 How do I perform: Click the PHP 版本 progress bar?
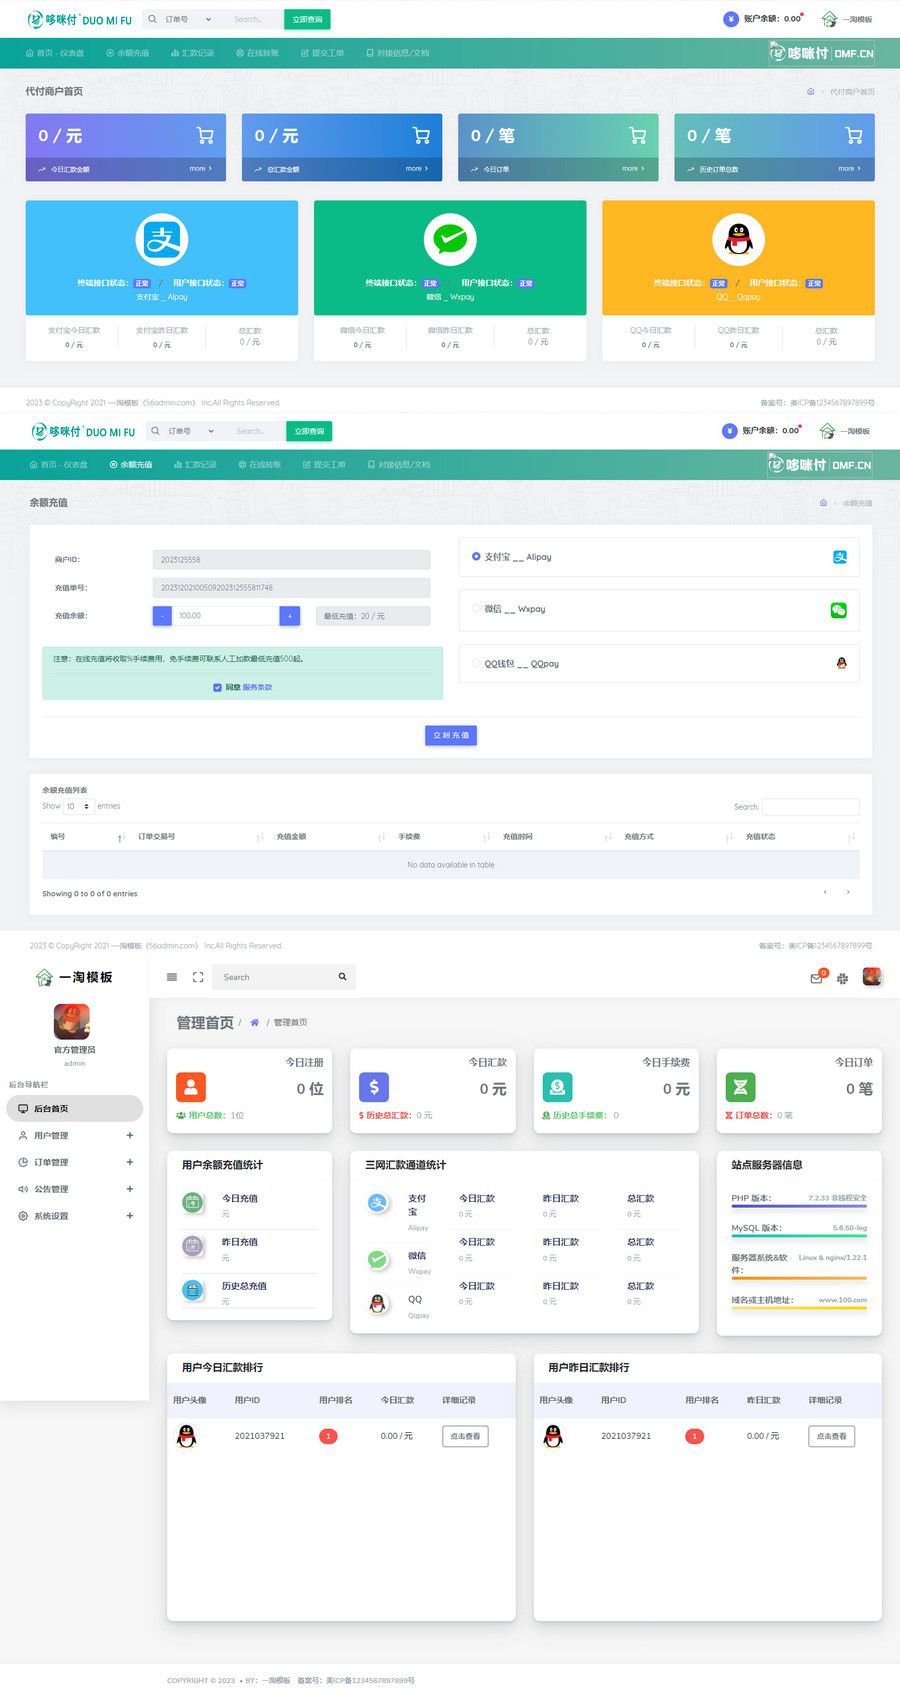point(799,1205)
